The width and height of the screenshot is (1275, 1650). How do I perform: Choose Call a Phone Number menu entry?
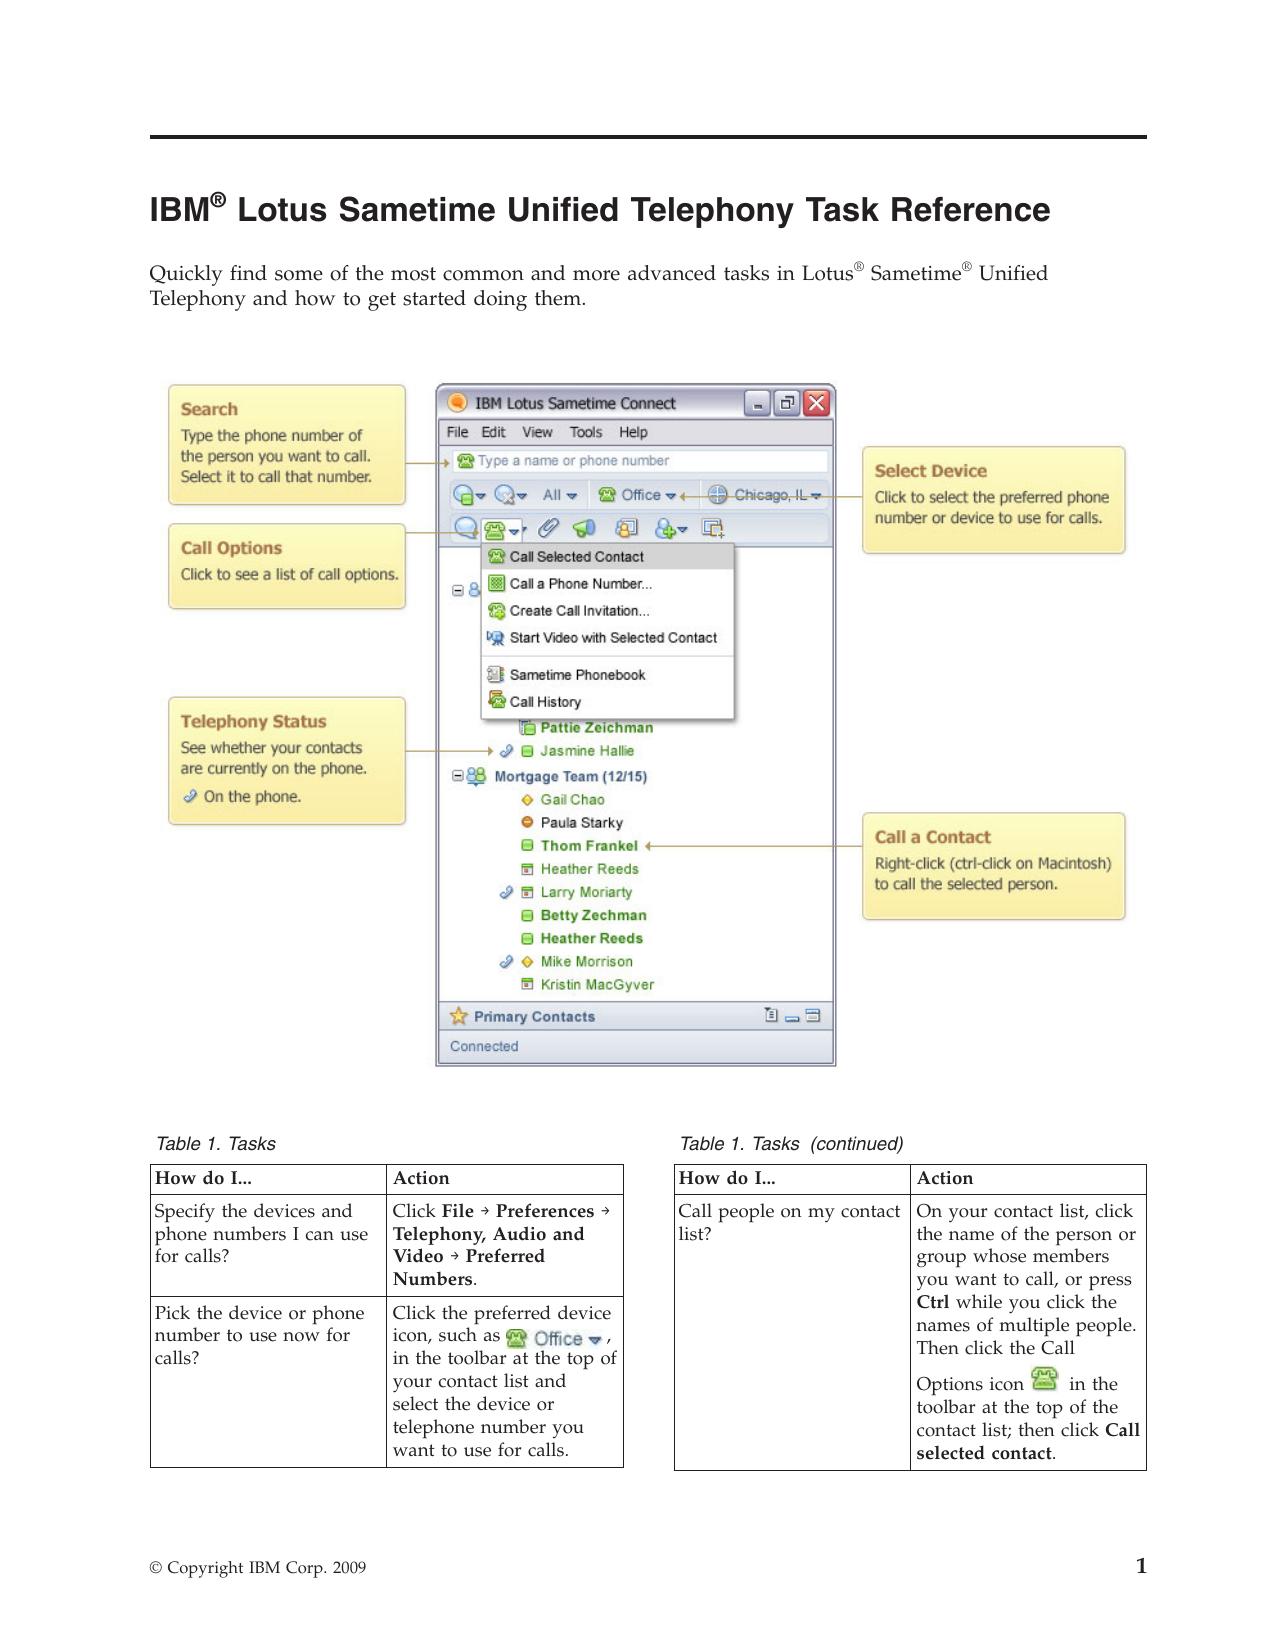(608, 584)
